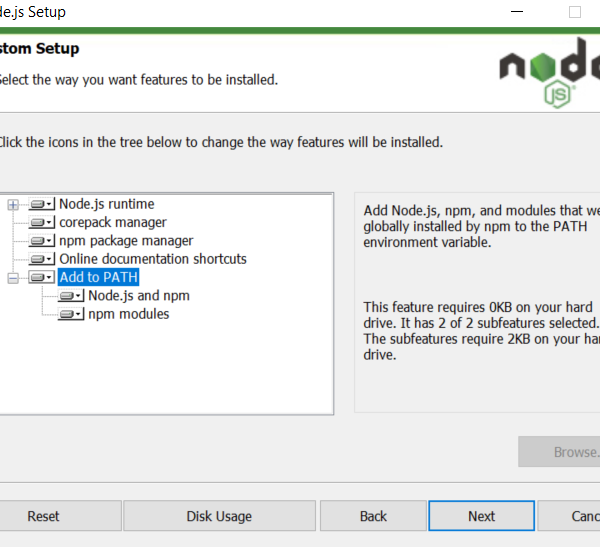The image size is (600, 547).
Task: Click the Add to PATH feature icon
Action: pos(41,277)
